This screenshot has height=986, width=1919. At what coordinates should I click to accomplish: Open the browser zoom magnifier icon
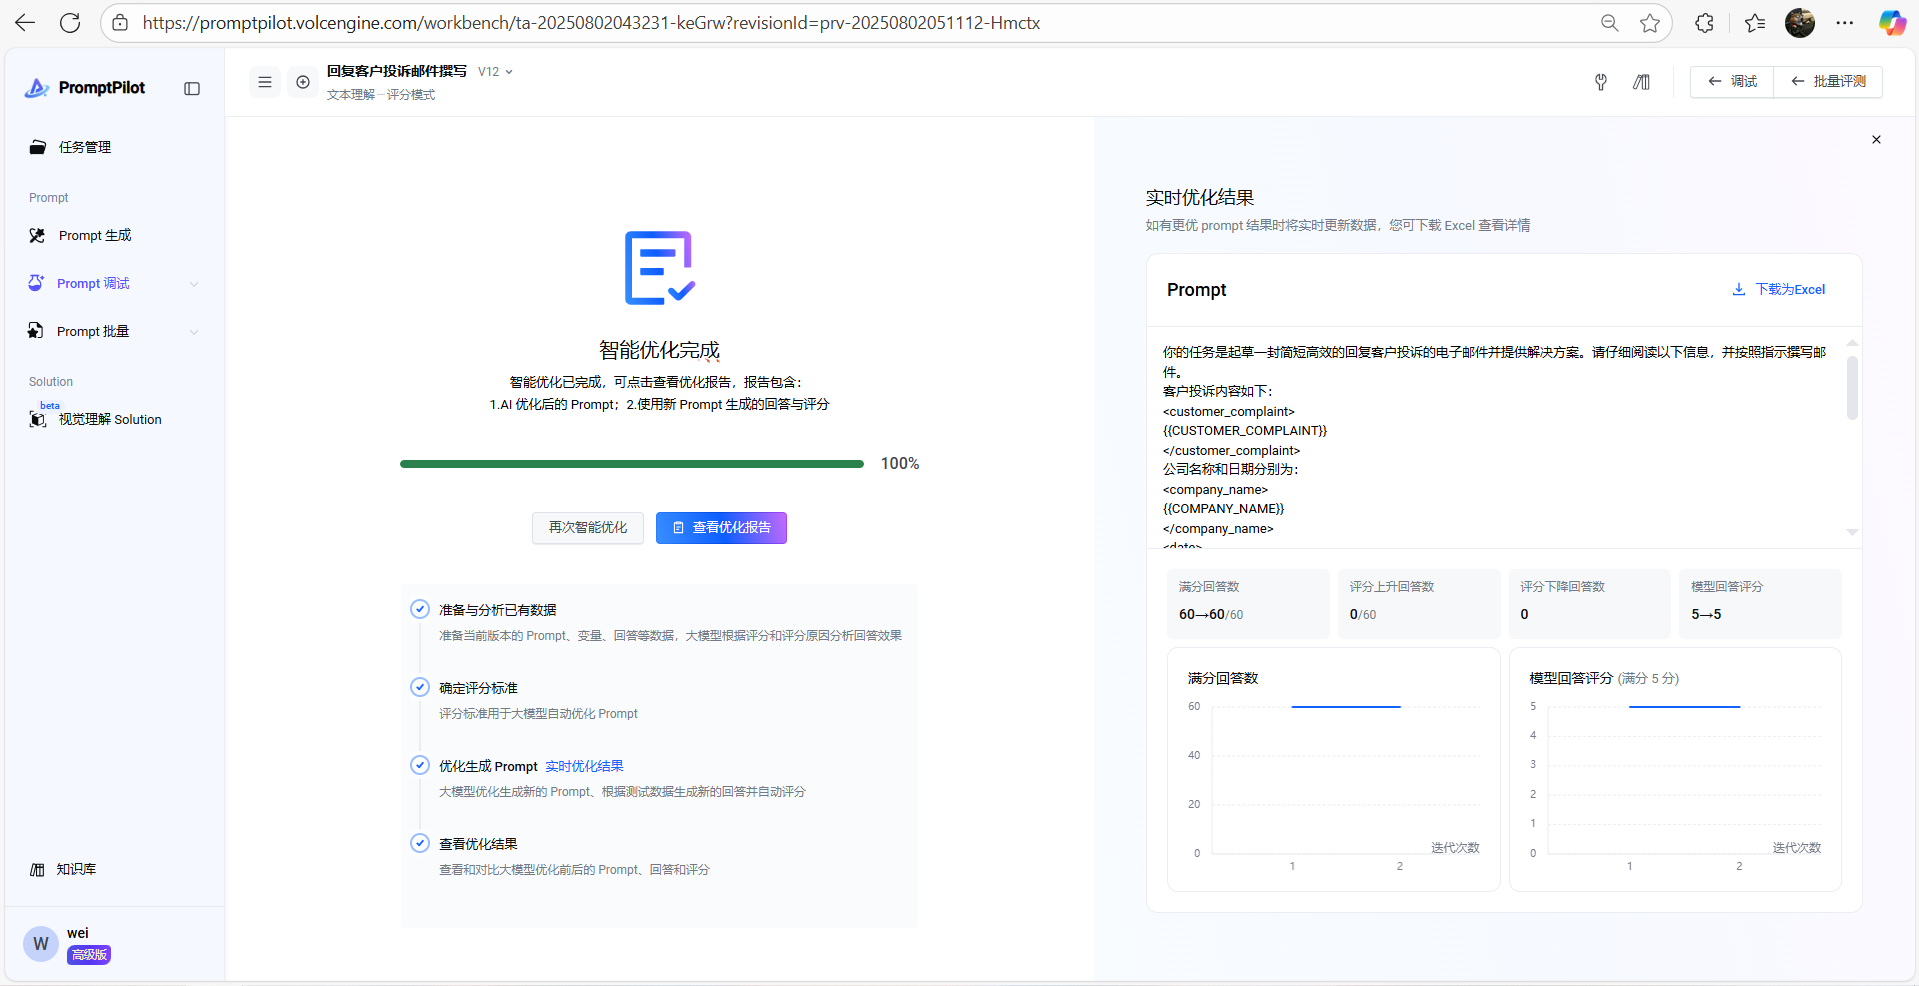pyautogui.click(x=1609, y=23)
